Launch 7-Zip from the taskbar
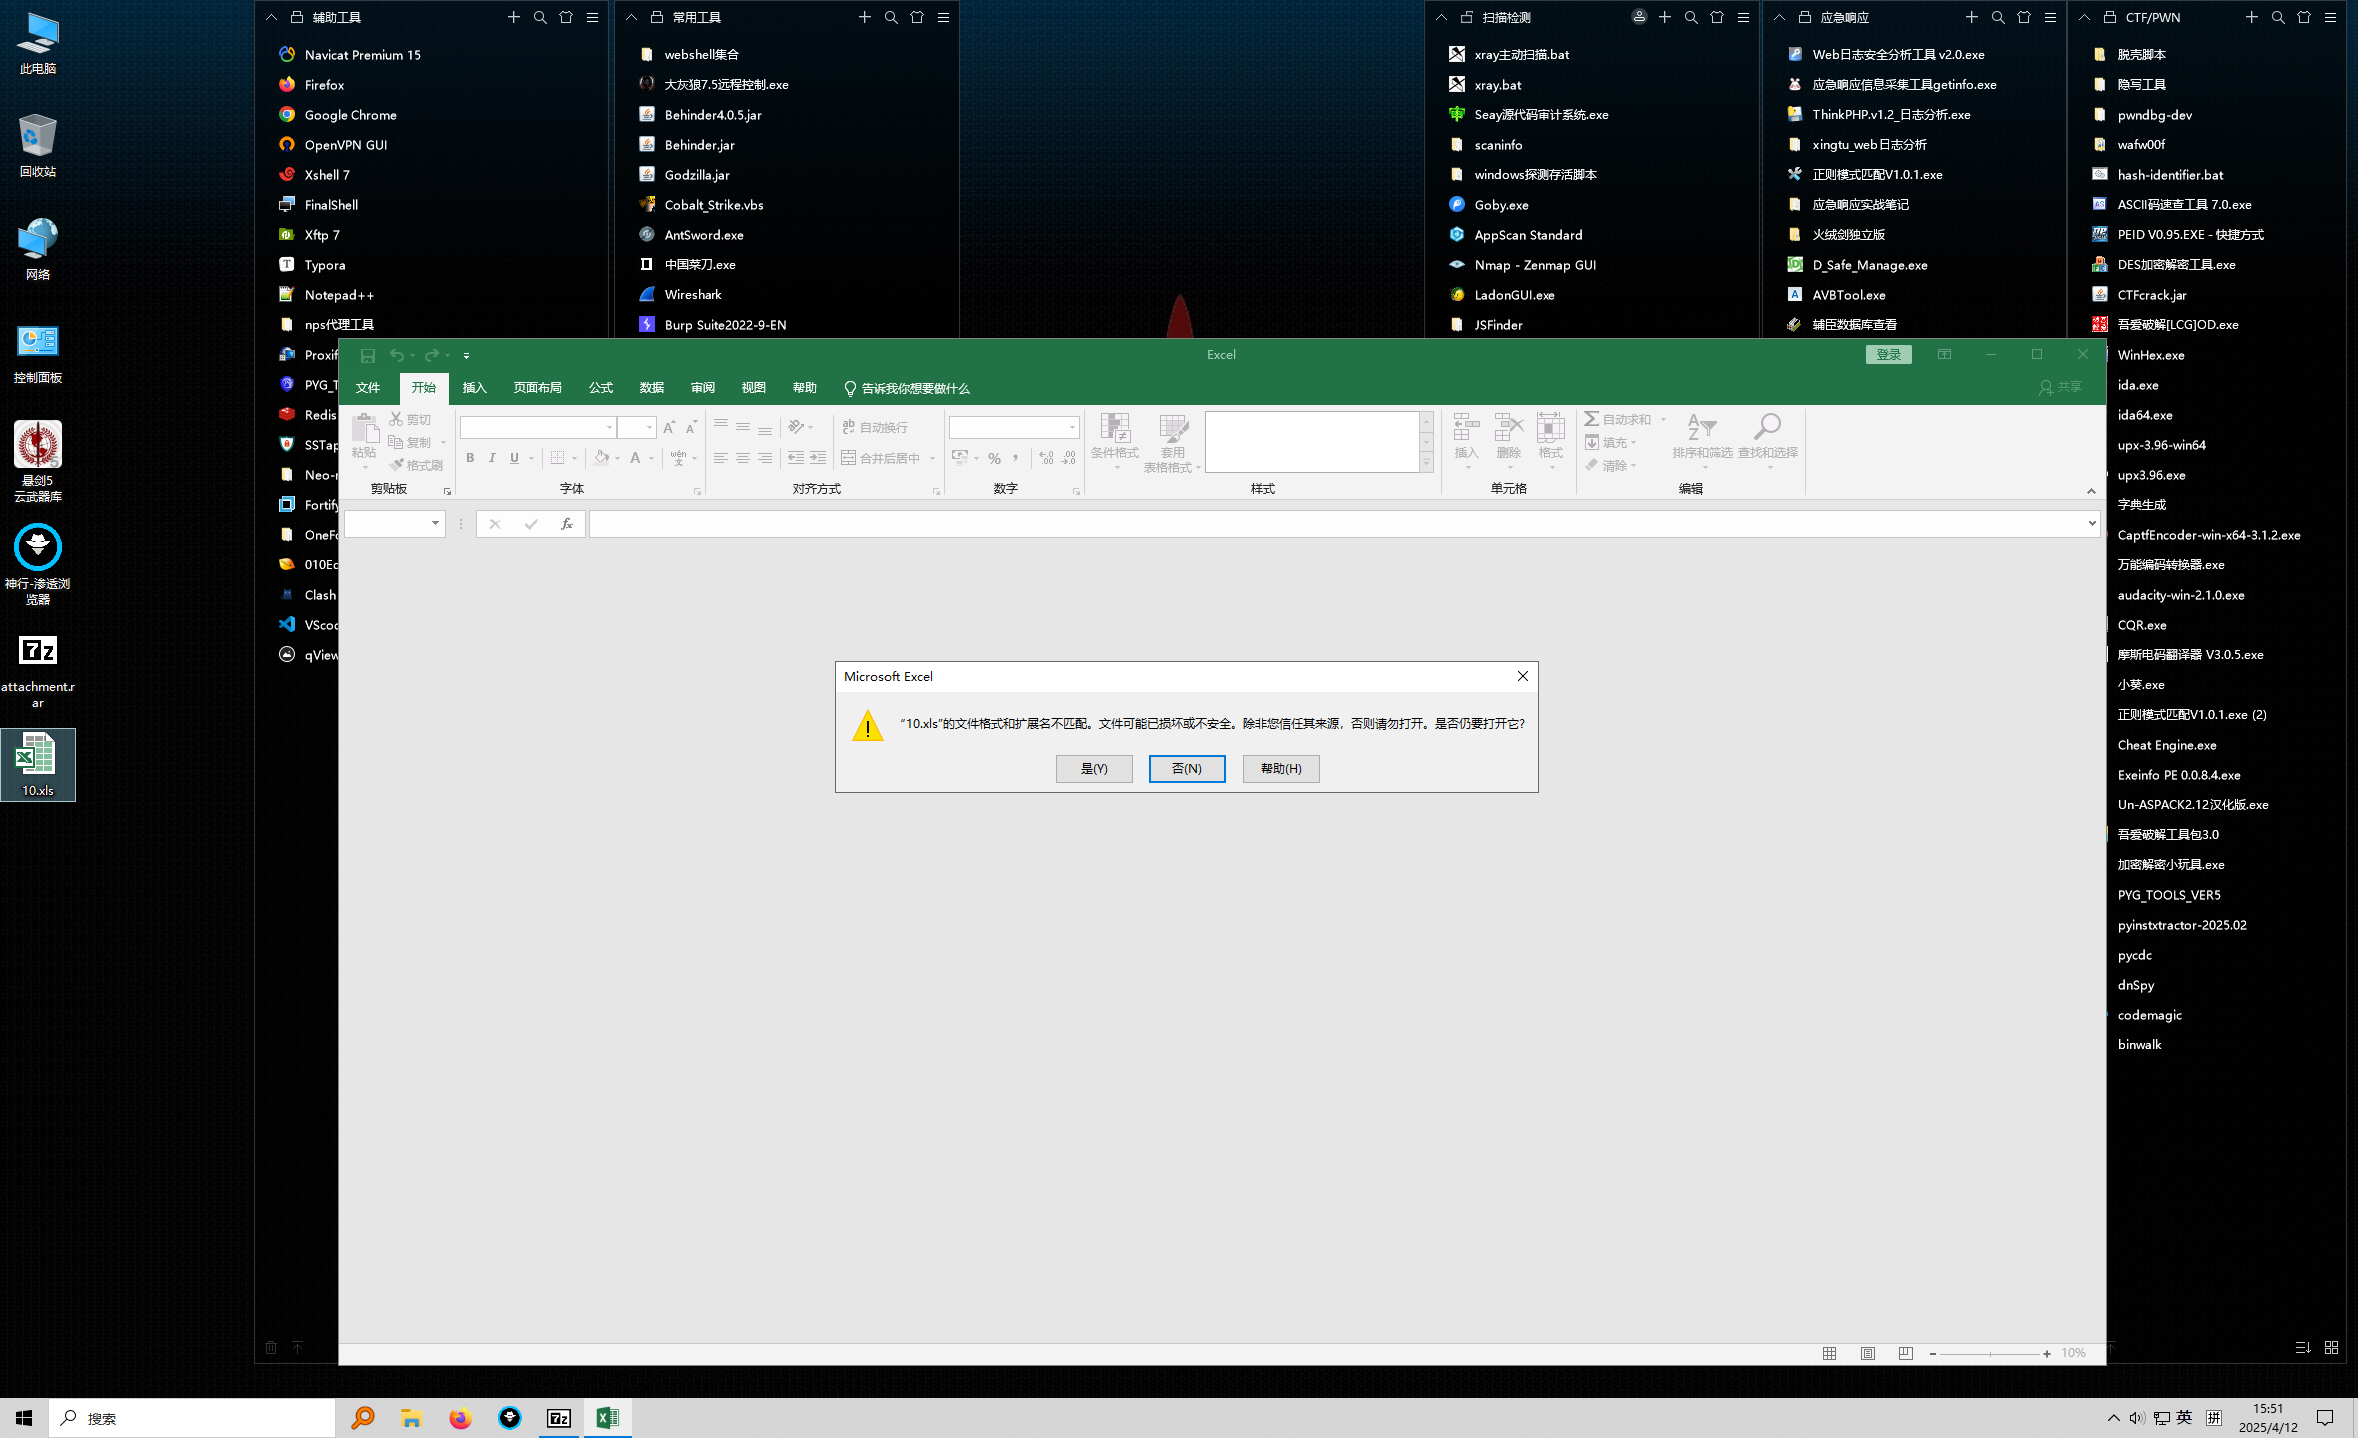The image size is (2358, 1438). (x=559, y=1418)
